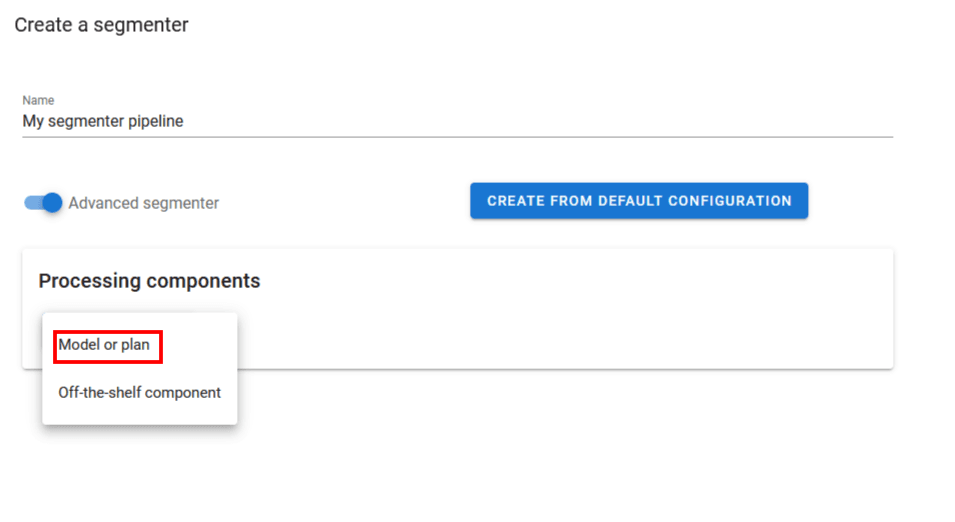Image resolution: width=955 pixels, height=522 pixels.
Task: Pick the last entry in the component menu
Action: [139, 393]
